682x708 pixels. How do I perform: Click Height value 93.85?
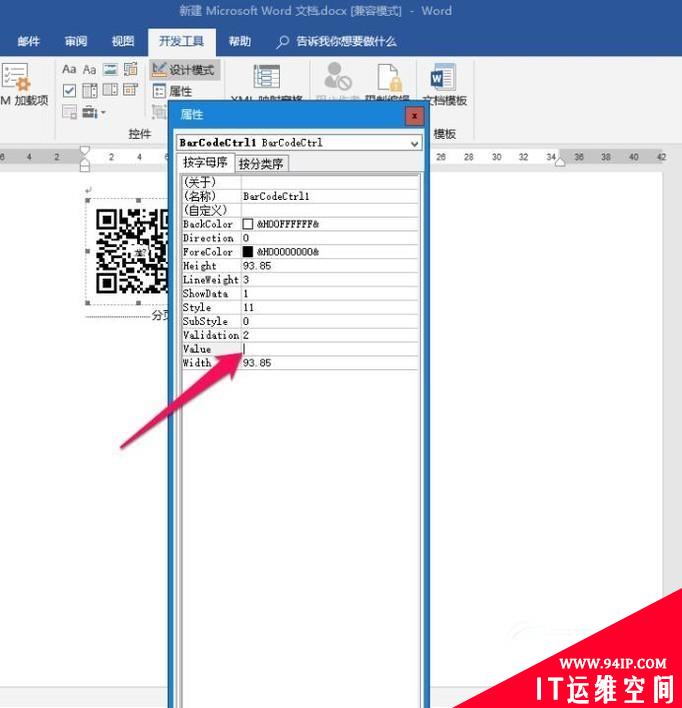(330, 266)
